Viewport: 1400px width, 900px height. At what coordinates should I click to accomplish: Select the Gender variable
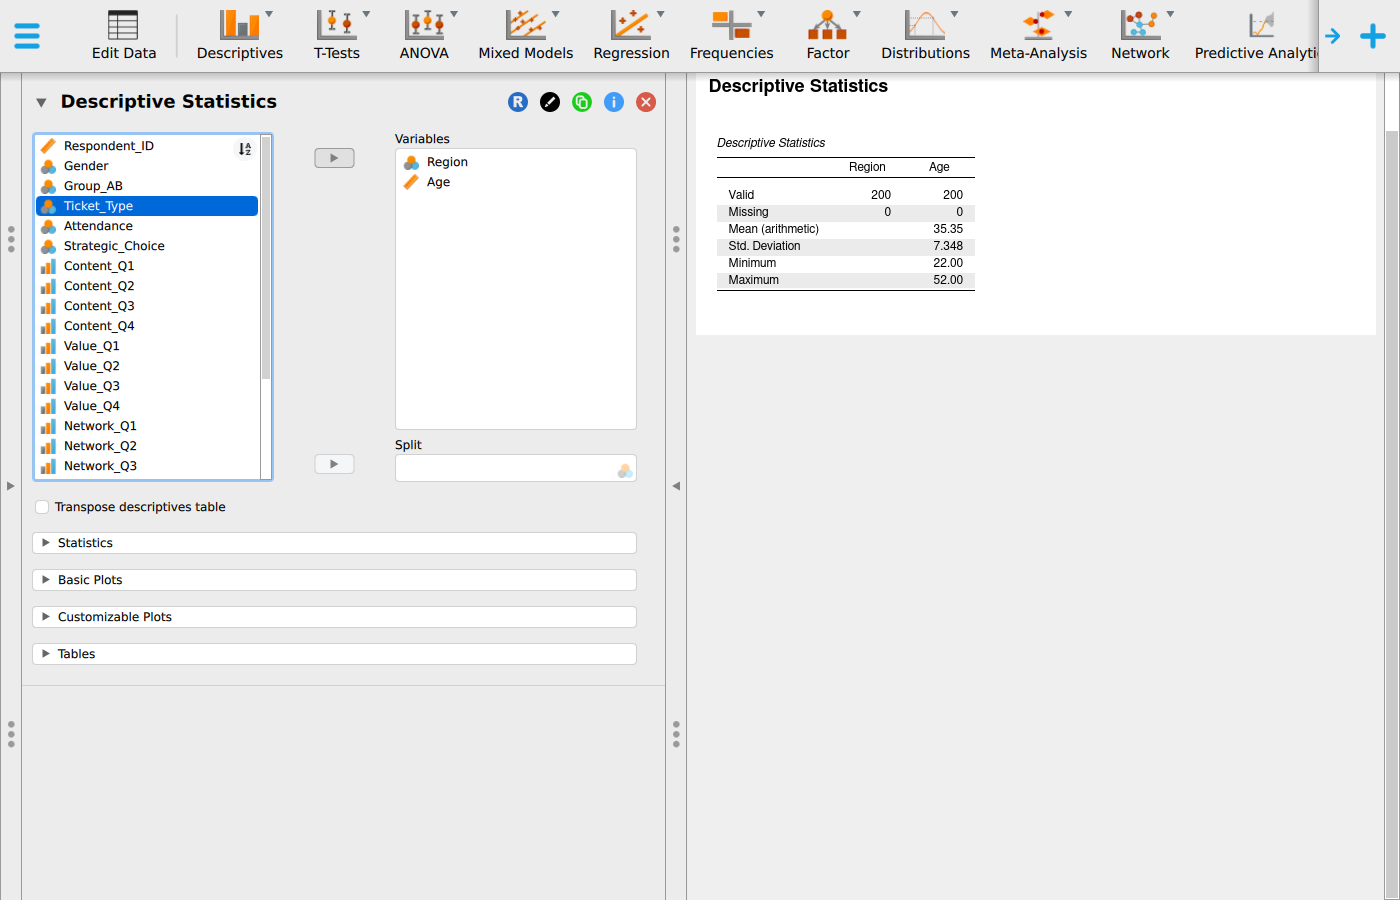click(147, 166)
